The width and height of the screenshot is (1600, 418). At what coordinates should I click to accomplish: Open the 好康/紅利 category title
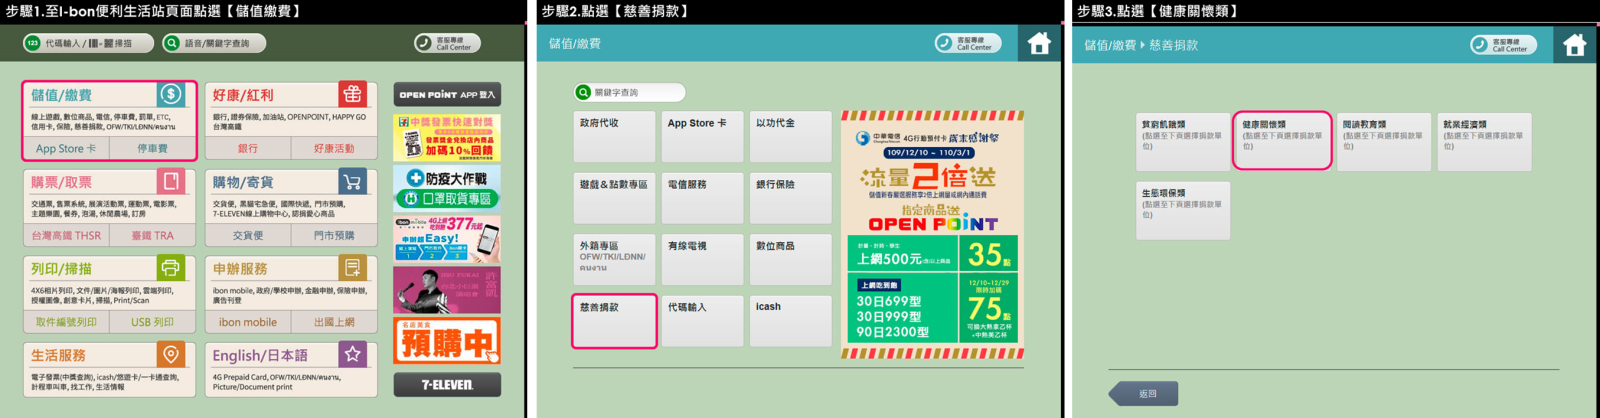point(243,95)
